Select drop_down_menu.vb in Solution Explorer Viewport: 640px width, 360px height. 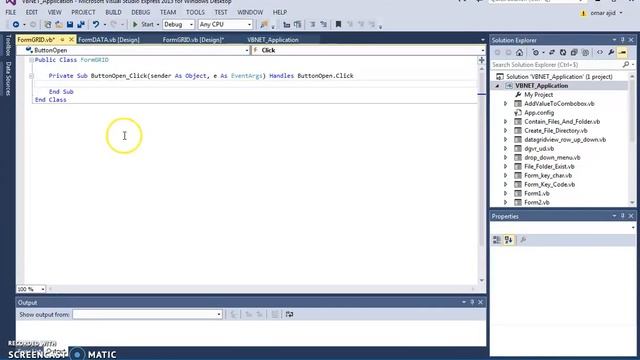coord(552,158)
